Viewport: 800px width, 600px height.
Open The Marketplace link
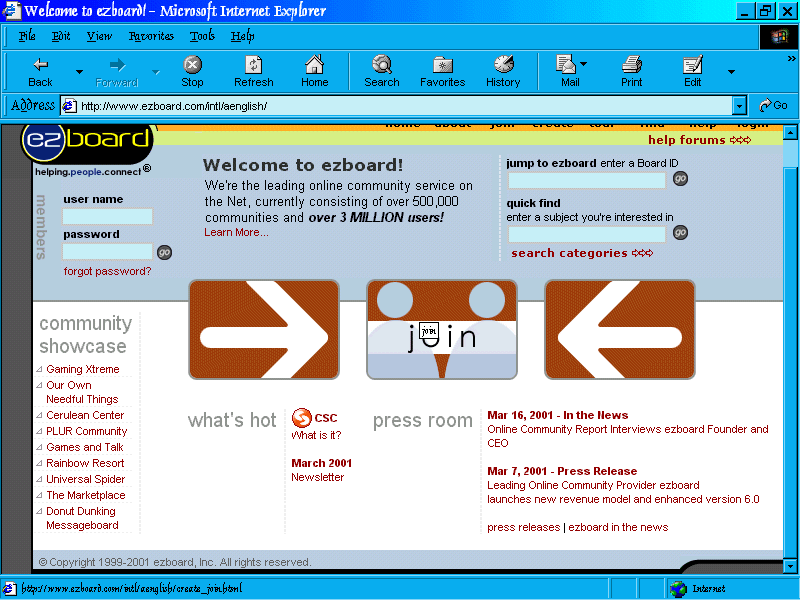pos(86,495)
